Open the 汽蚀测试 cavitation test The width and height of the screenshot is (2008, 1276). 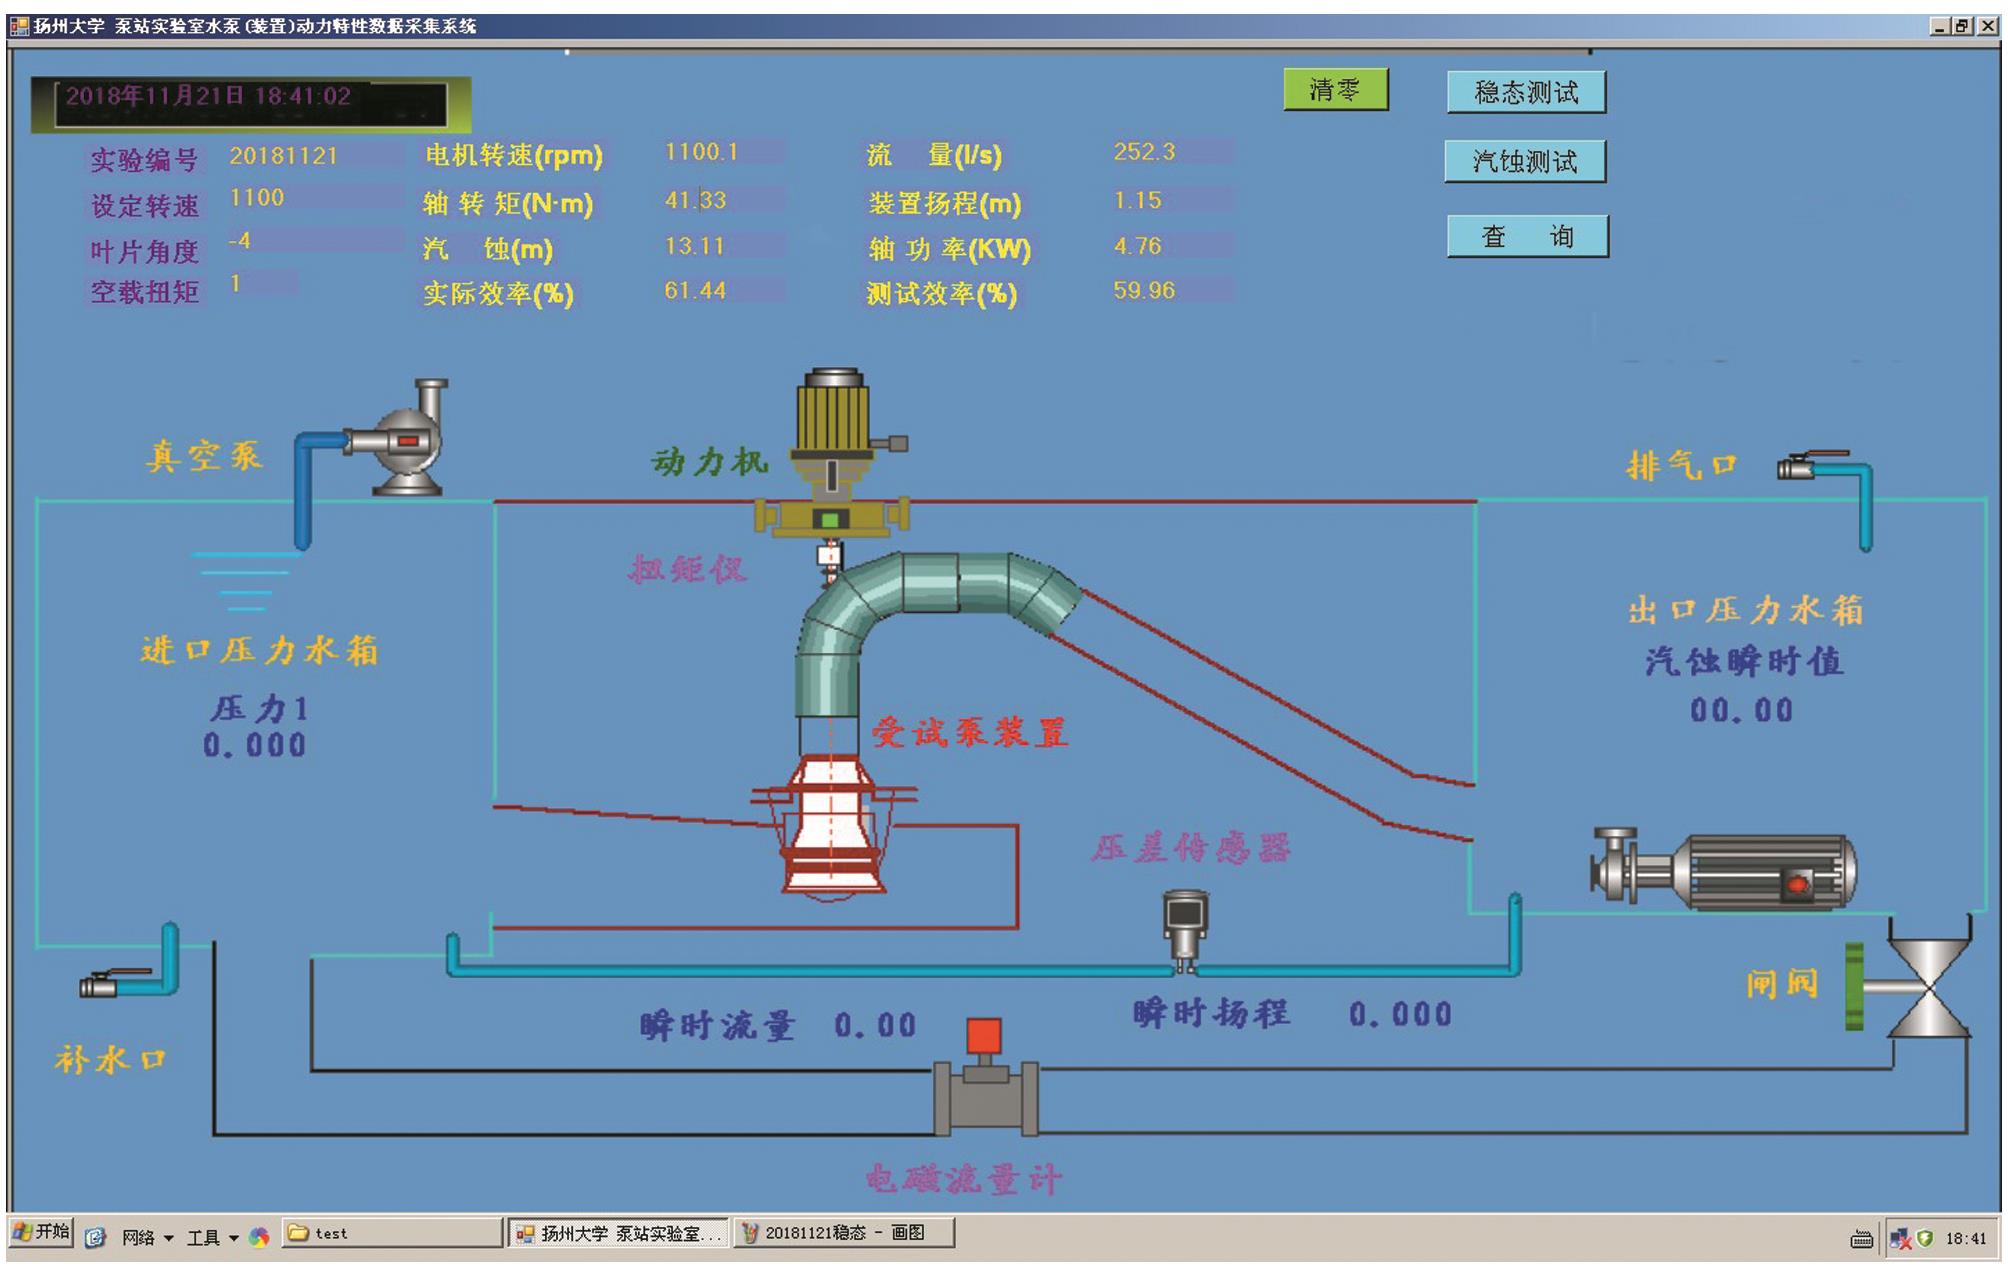pyautogui.click(x=1524, y=161)
